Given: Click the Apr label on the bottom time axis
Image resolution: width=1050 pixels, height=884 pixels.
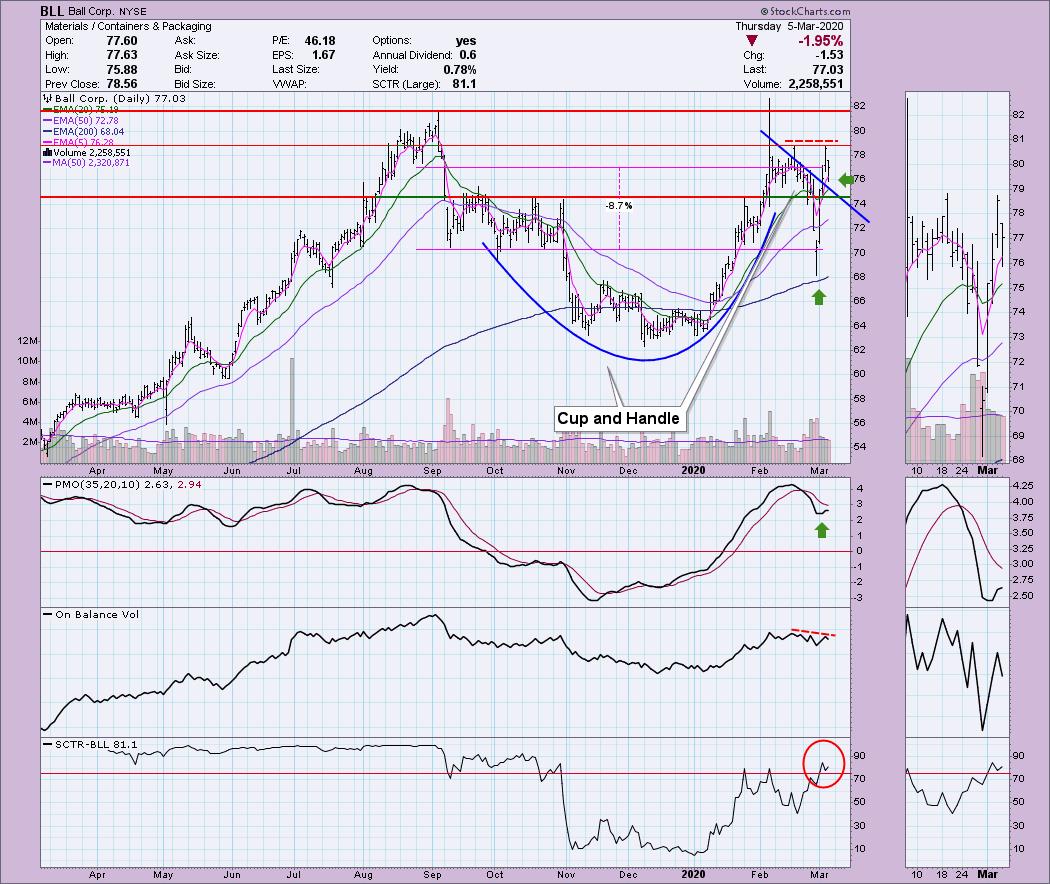Looking at the screenshot, I should [97, 874].
